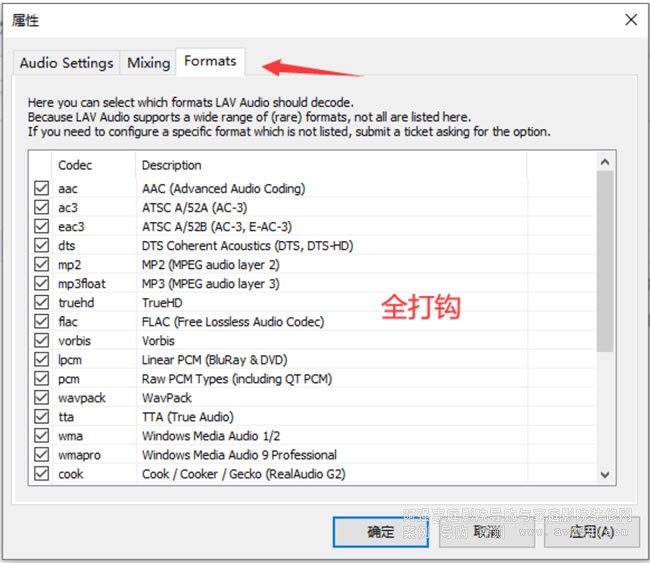Toggle the wmapro checkbox
This screenshot has height=563, width=650.
pyautogui.click(x=41, y=455)
